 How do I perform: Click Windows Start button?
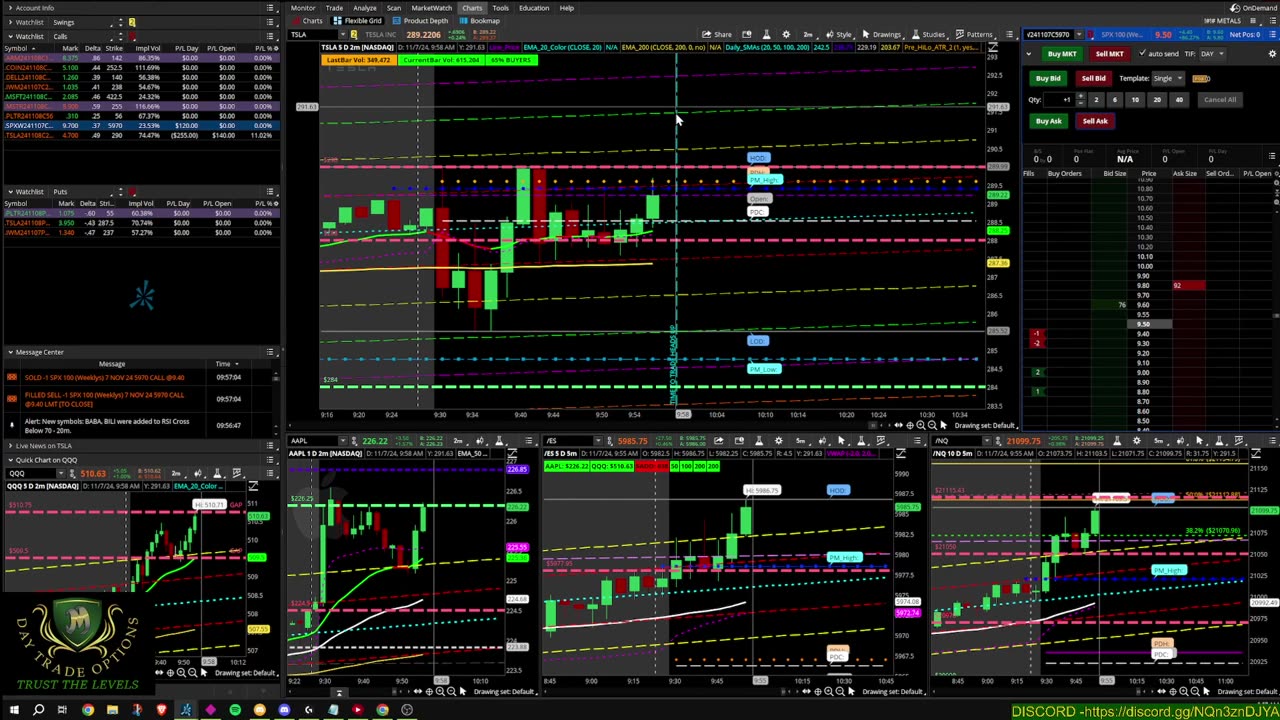coord(13,710)
